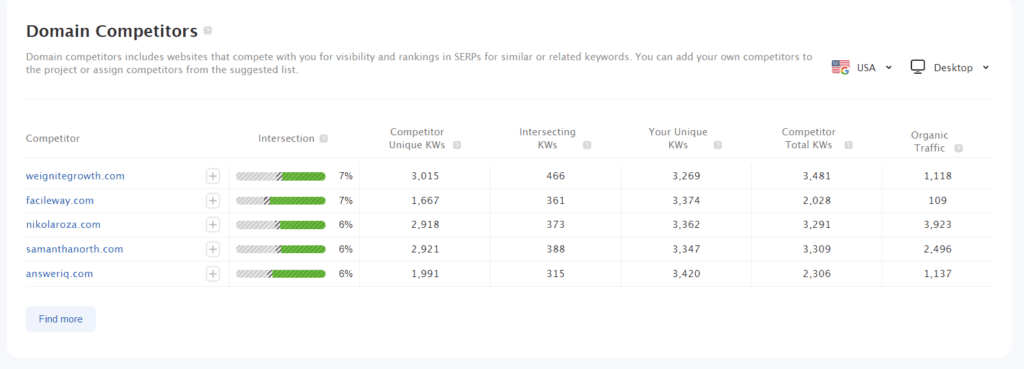Image resolution: width=1024 pixels, height=369 pixels.
Task: Click the Find more button
Action: coord(61,319)
